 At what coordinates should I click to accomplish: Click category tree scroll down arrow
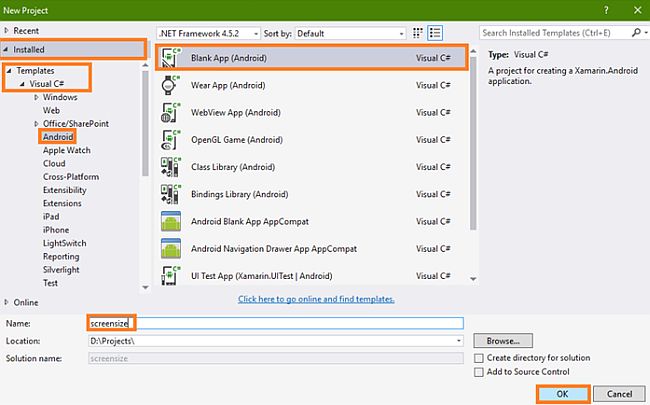click(145, 287)
